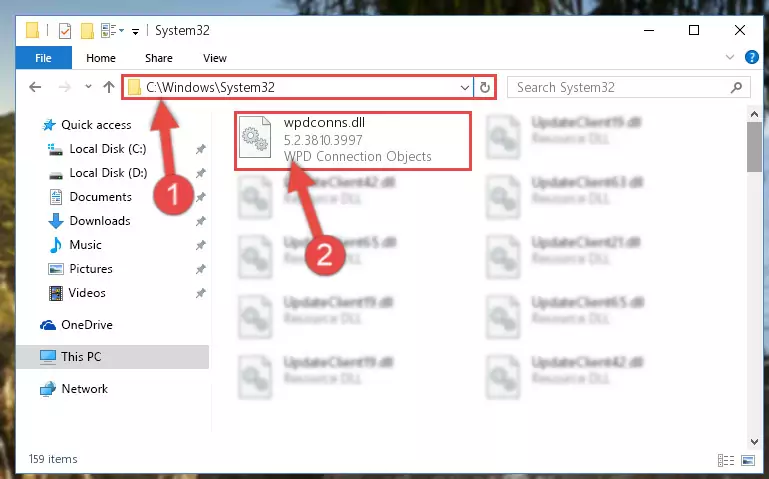Open recent locations dropdown arrow

click(88, 87)
